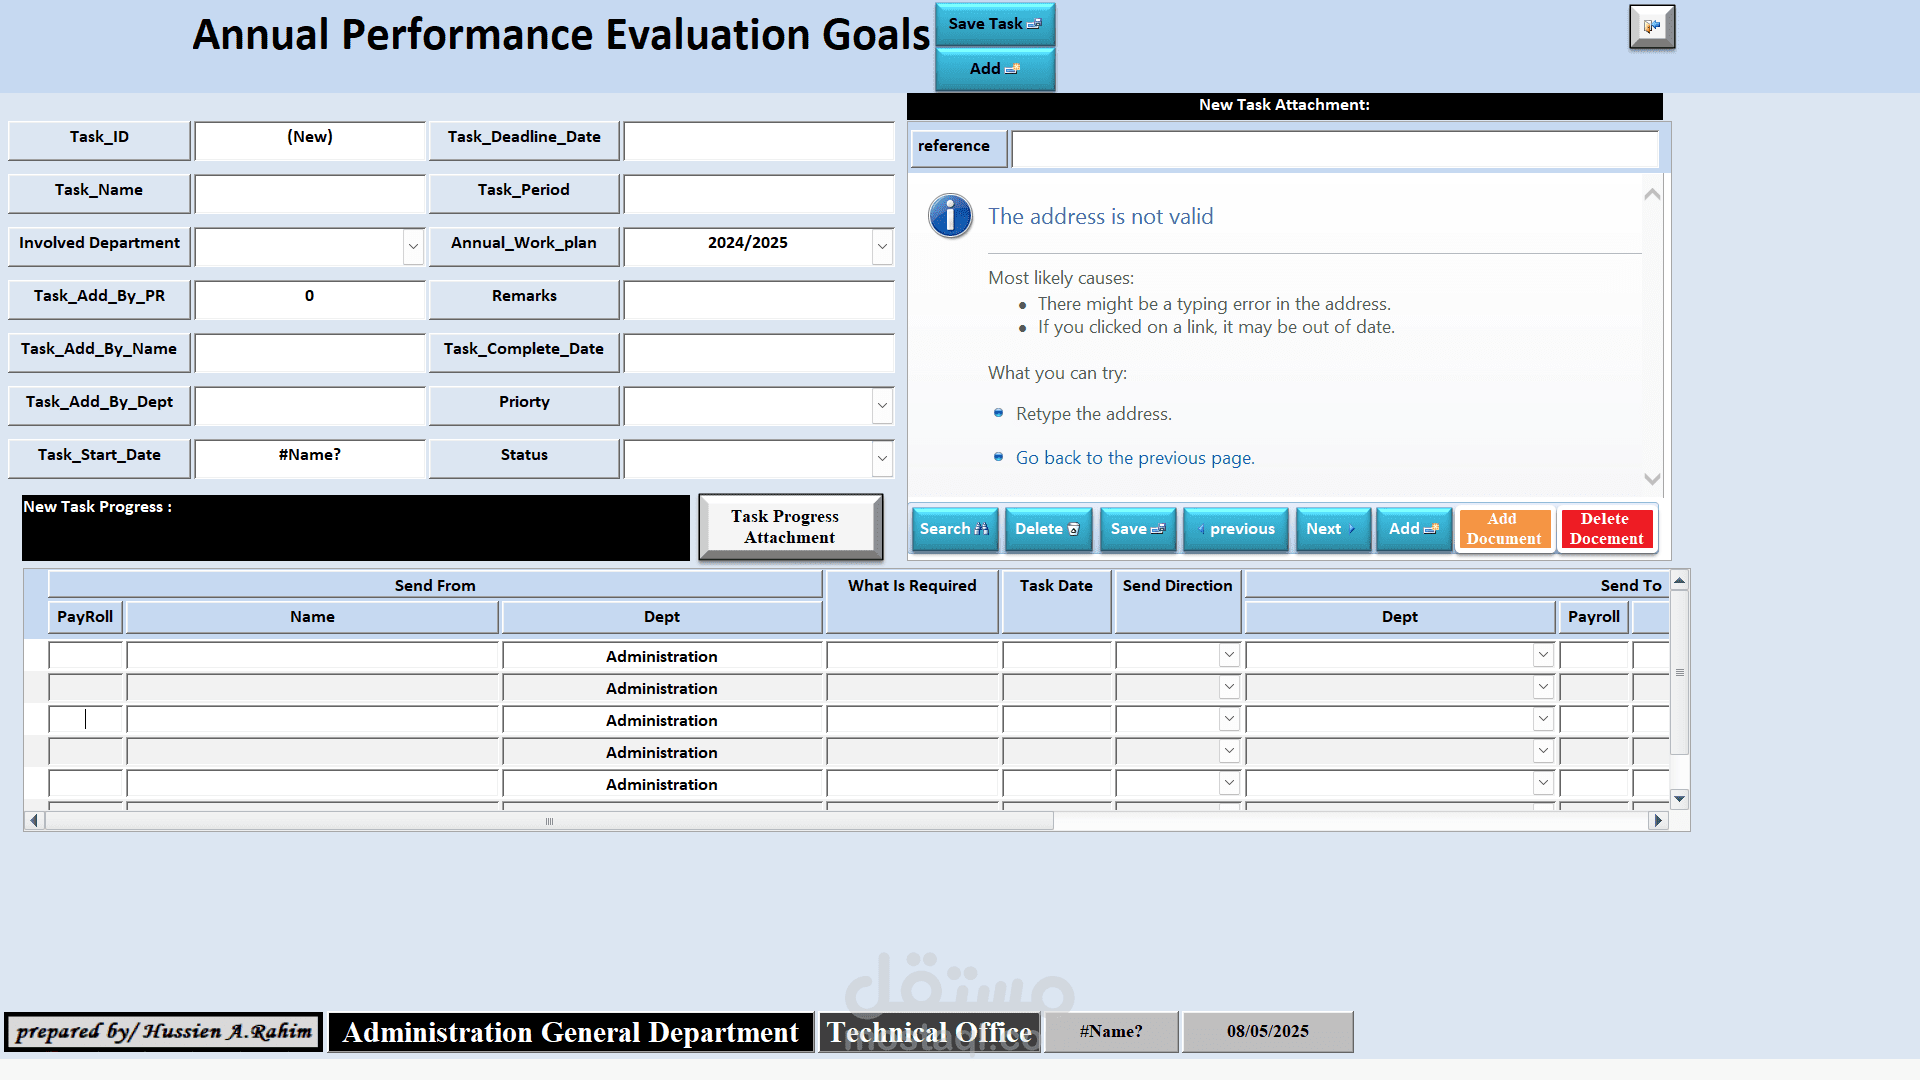Click the Administration General Department label
1920x1080 pixels.
(570, 1032)
